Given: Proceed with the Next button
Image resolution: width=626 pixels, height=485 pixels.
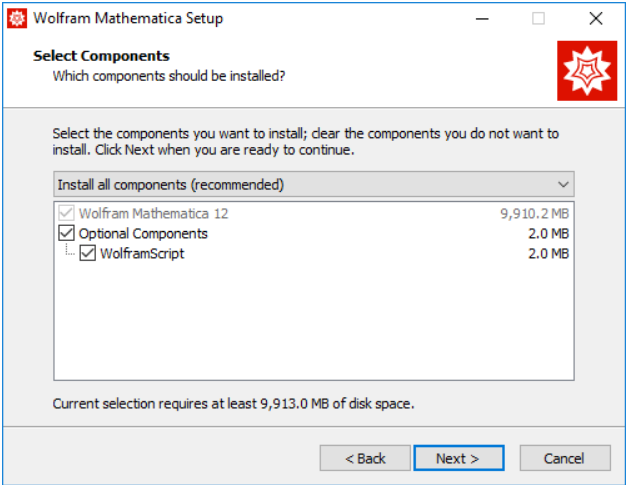Looking at the screenshot, I should (x=457, y=458).
